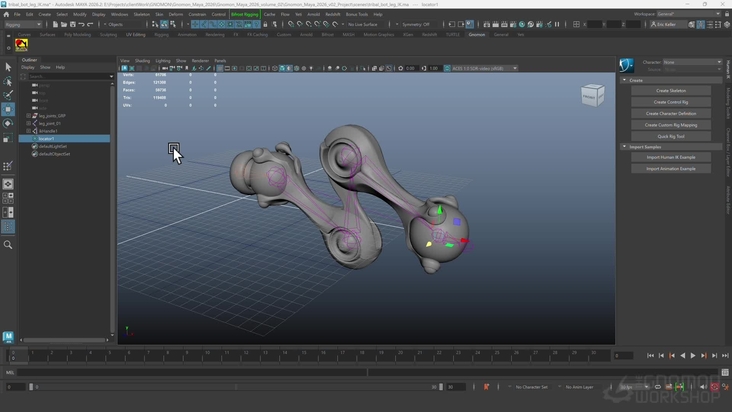
Task: Open the Rigging menu set dropdown
Action: pos(22,24)
